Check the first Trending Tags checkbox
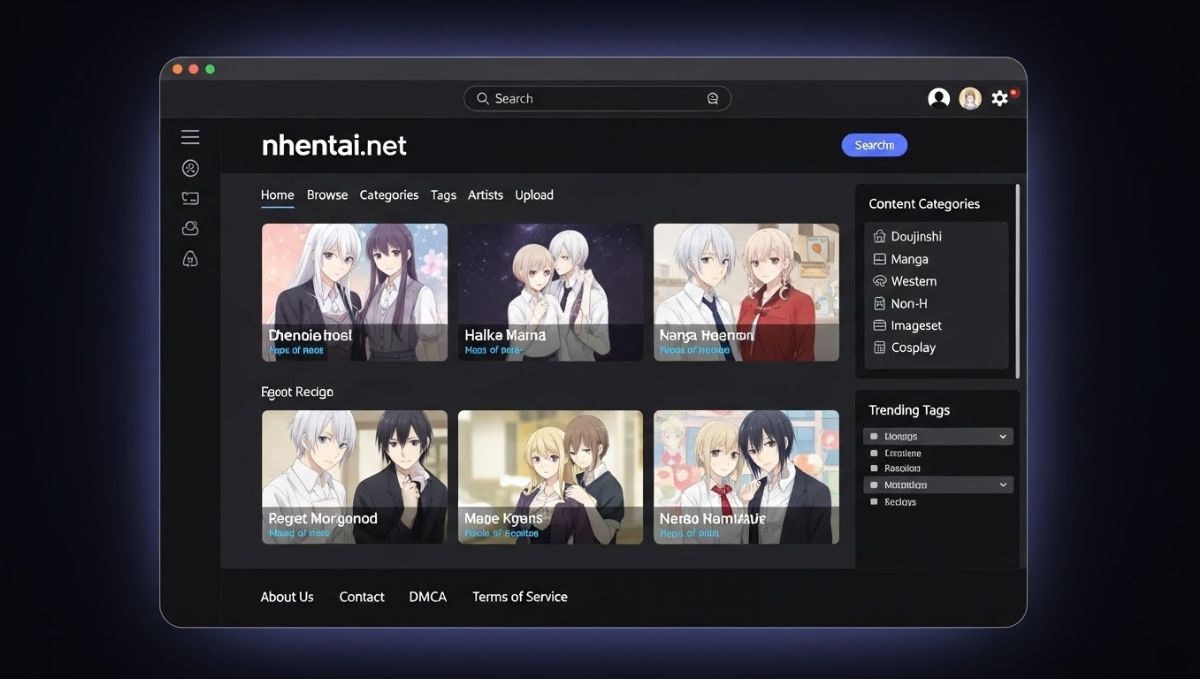The height and width of the screenshot is (679, 1200). point(875,436)
